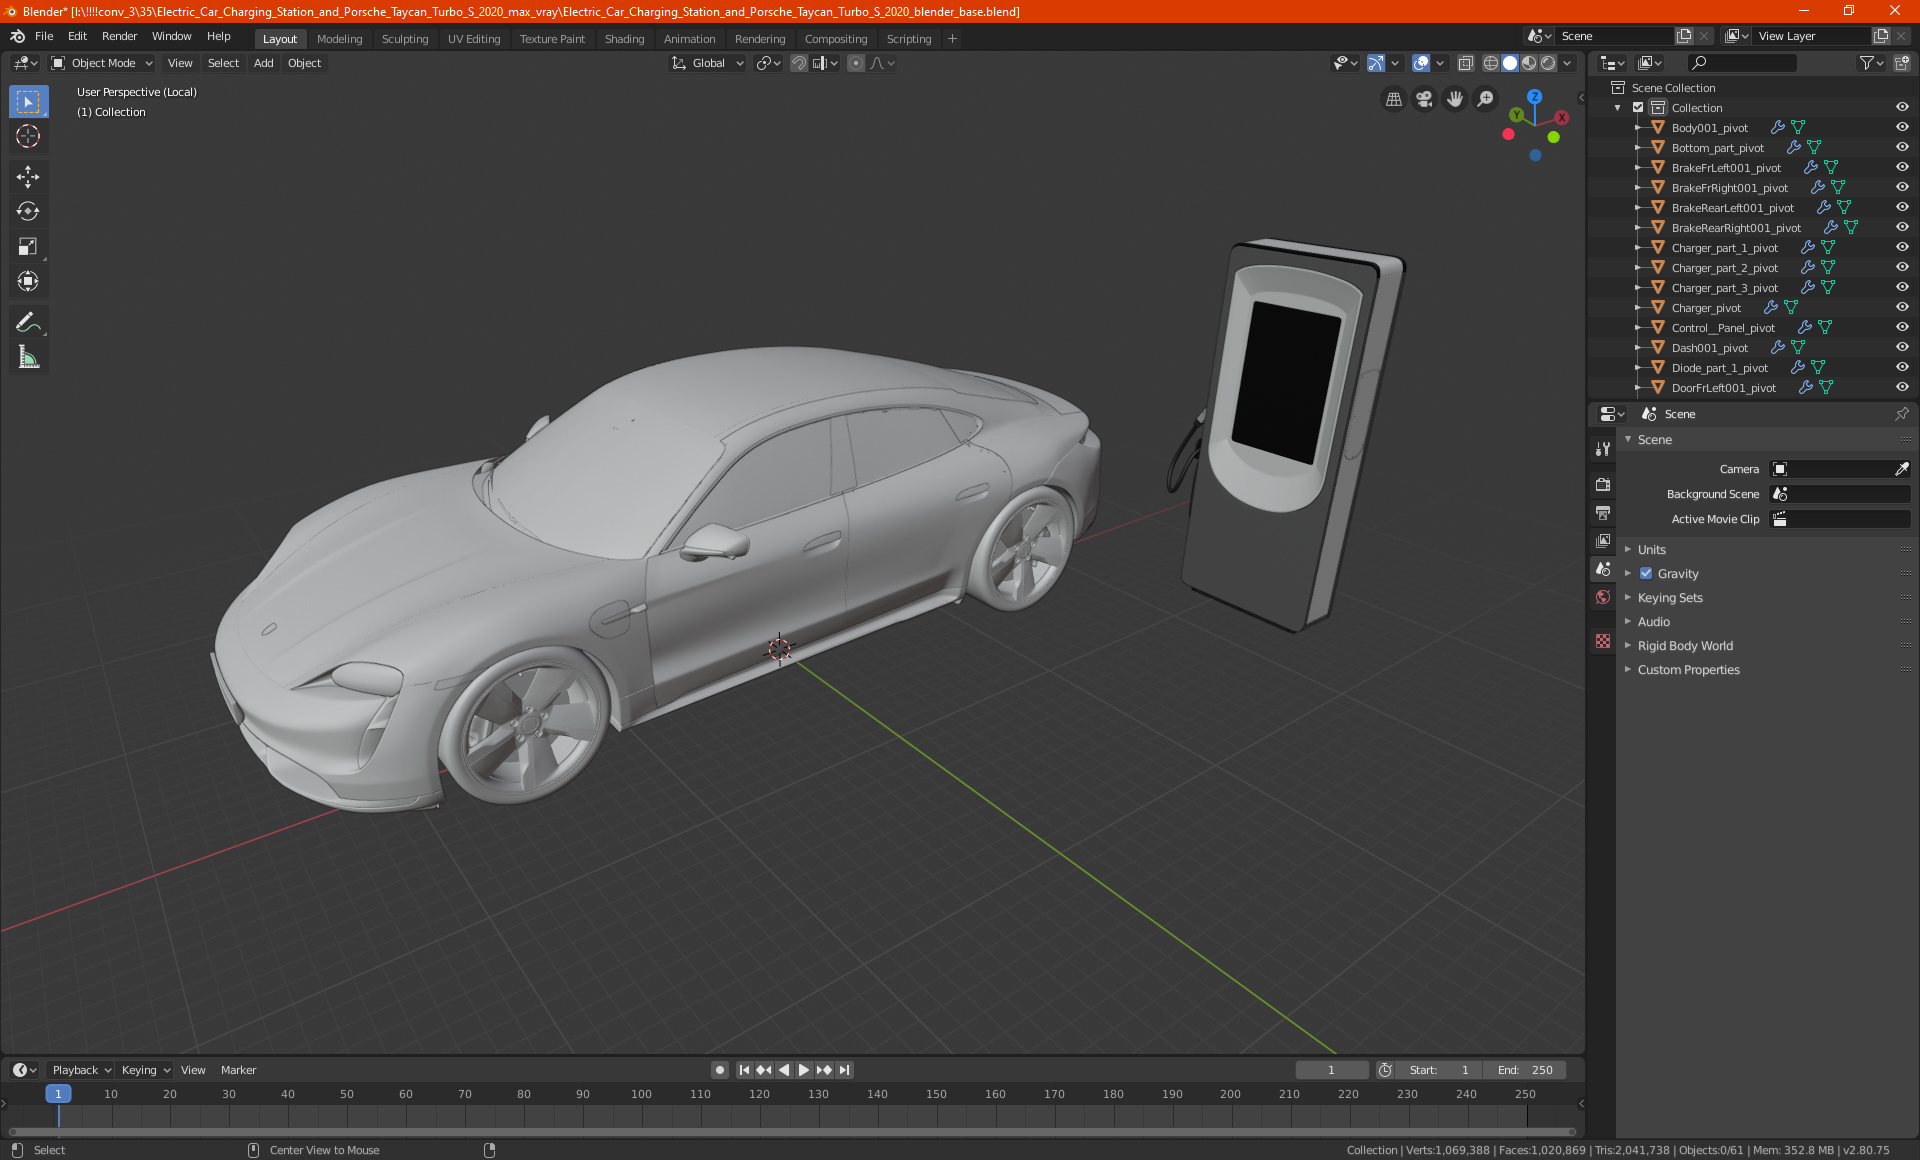The image size is (1920, 1160).
Task: Jump to the first frame
Action: (x=744, y=1070)
